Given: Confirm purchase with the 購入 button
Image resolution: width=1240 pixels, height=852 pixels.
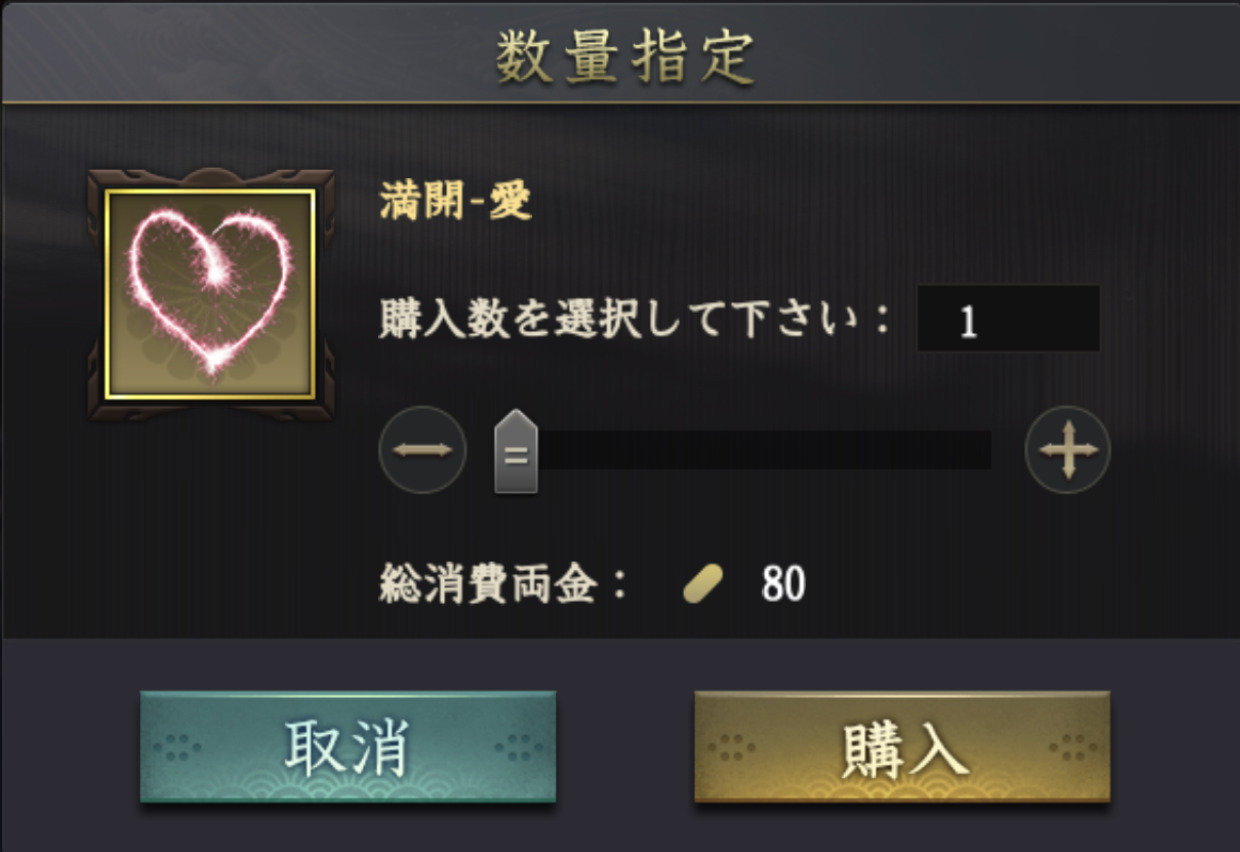Looking at the screenshot, I should coord(902,747).
